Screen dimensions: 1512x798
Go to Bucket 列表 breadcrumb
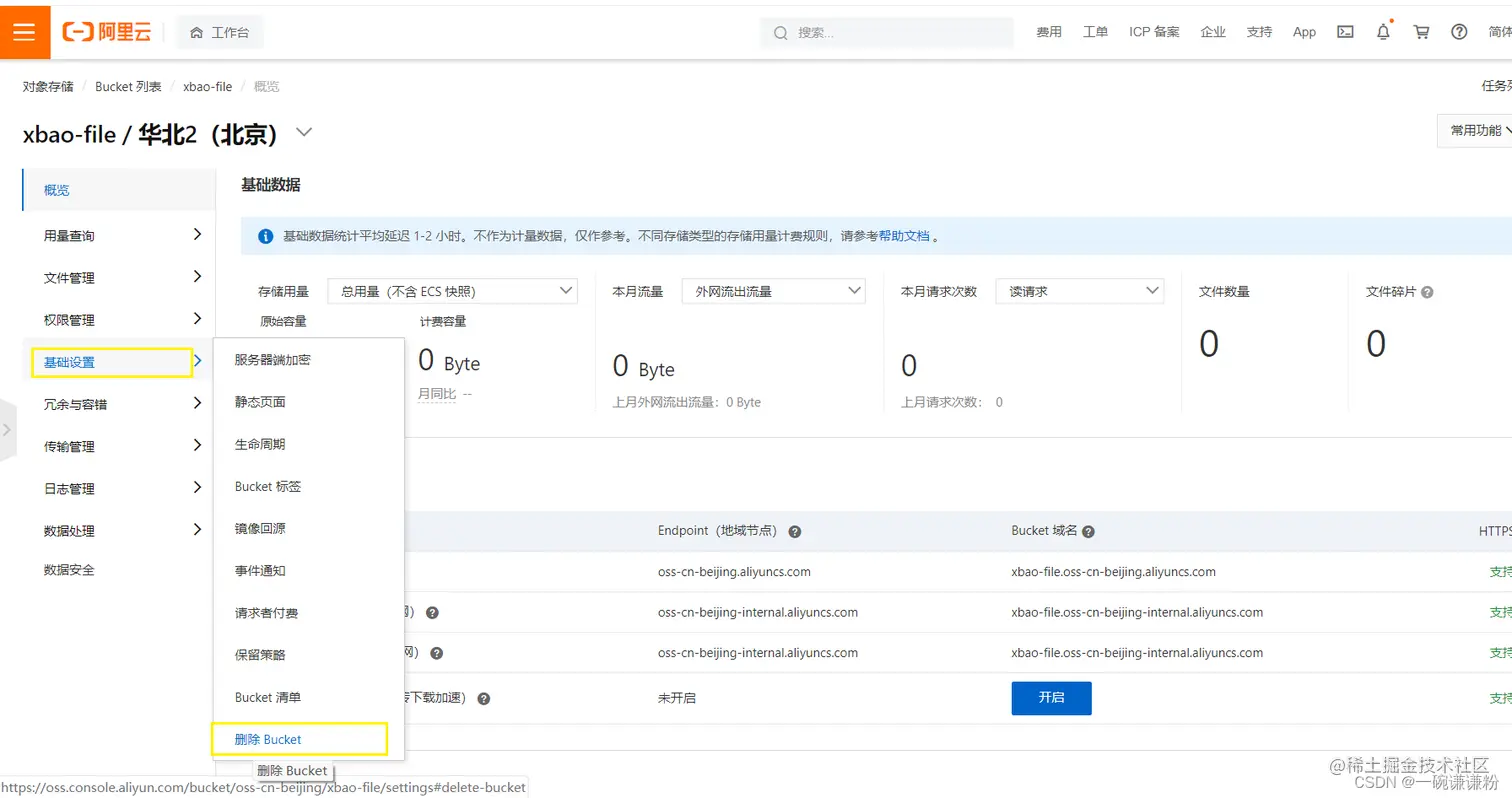tap(128, 87)
